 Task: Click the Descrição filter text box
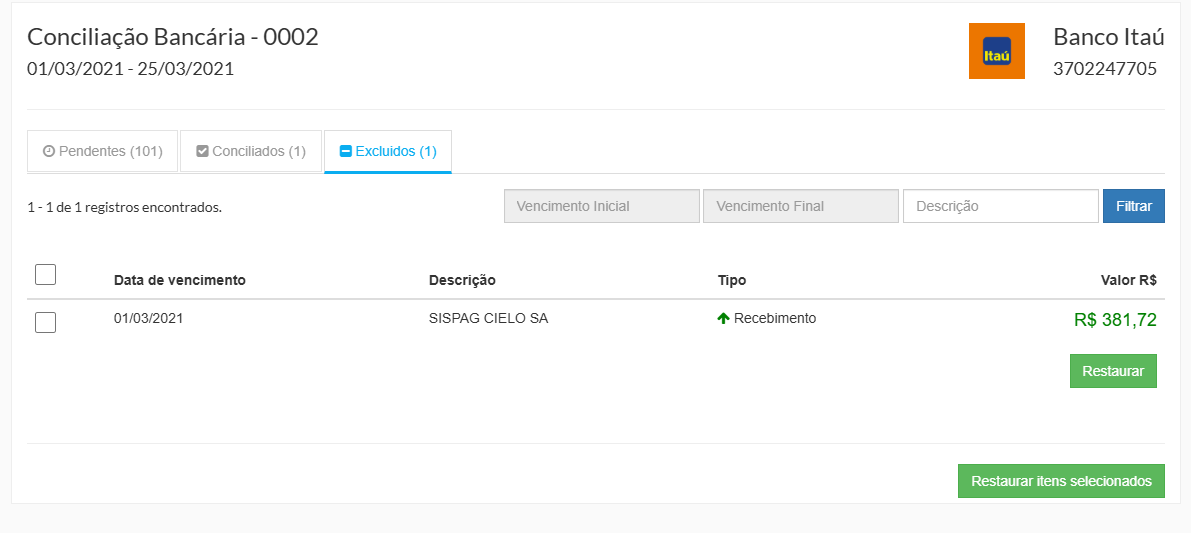1000,207
